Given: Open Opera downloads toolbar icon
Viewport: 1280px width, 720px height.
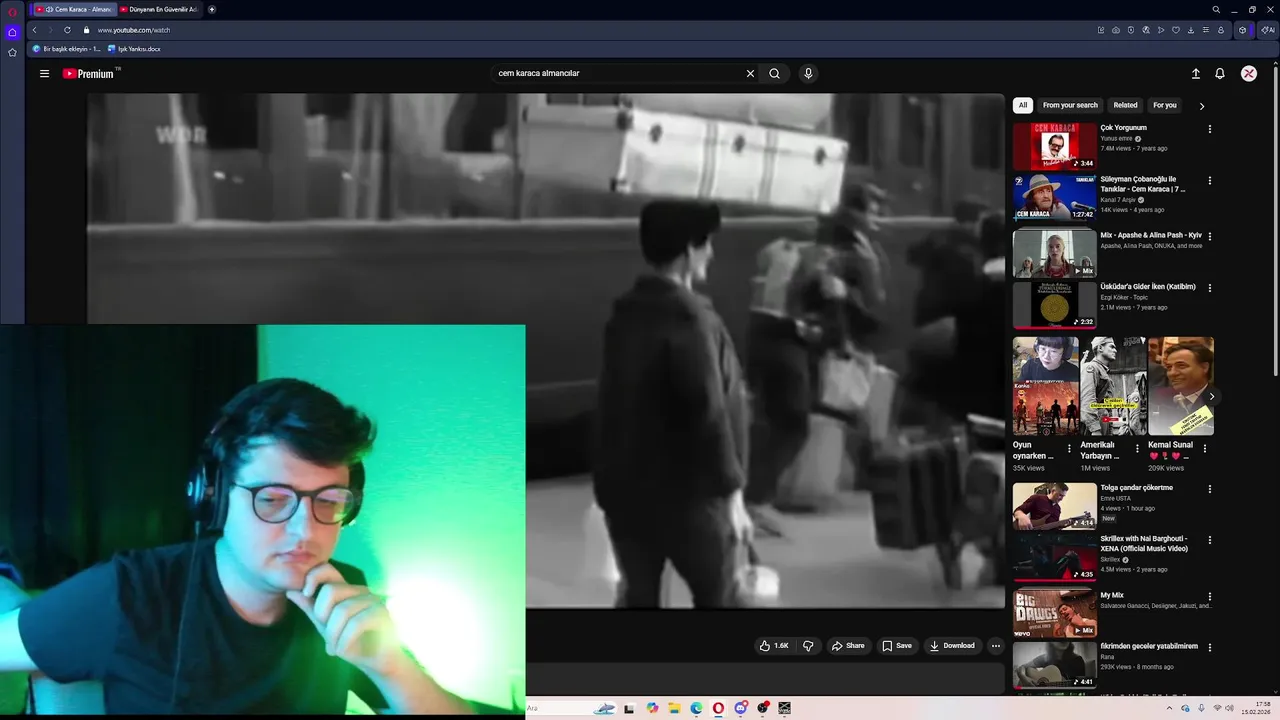Looking at the screenshot, I should coord(1191,30).
